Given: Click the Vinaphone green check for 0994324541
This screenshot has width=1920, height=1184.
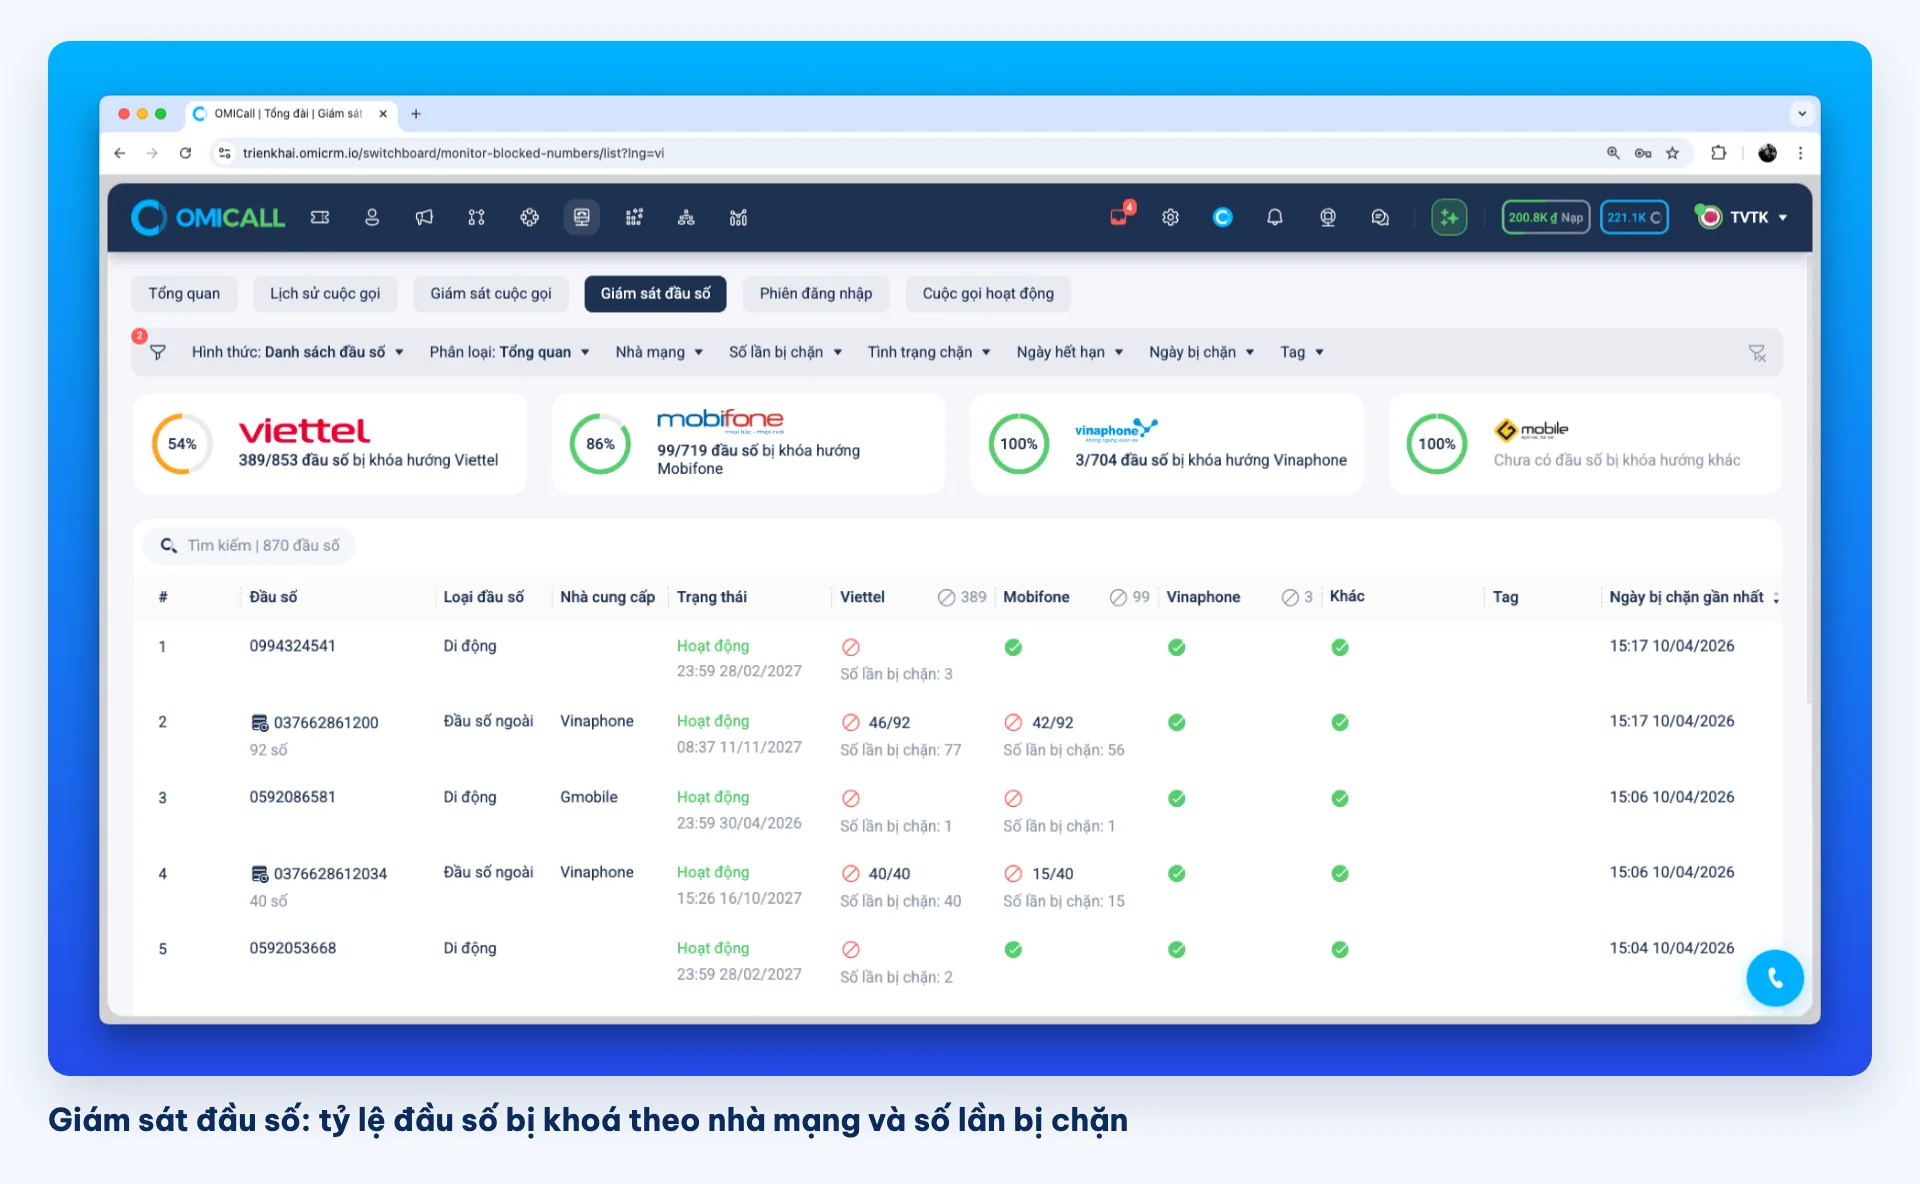Looking at the screenshot, I should [x=1177, y=647].
